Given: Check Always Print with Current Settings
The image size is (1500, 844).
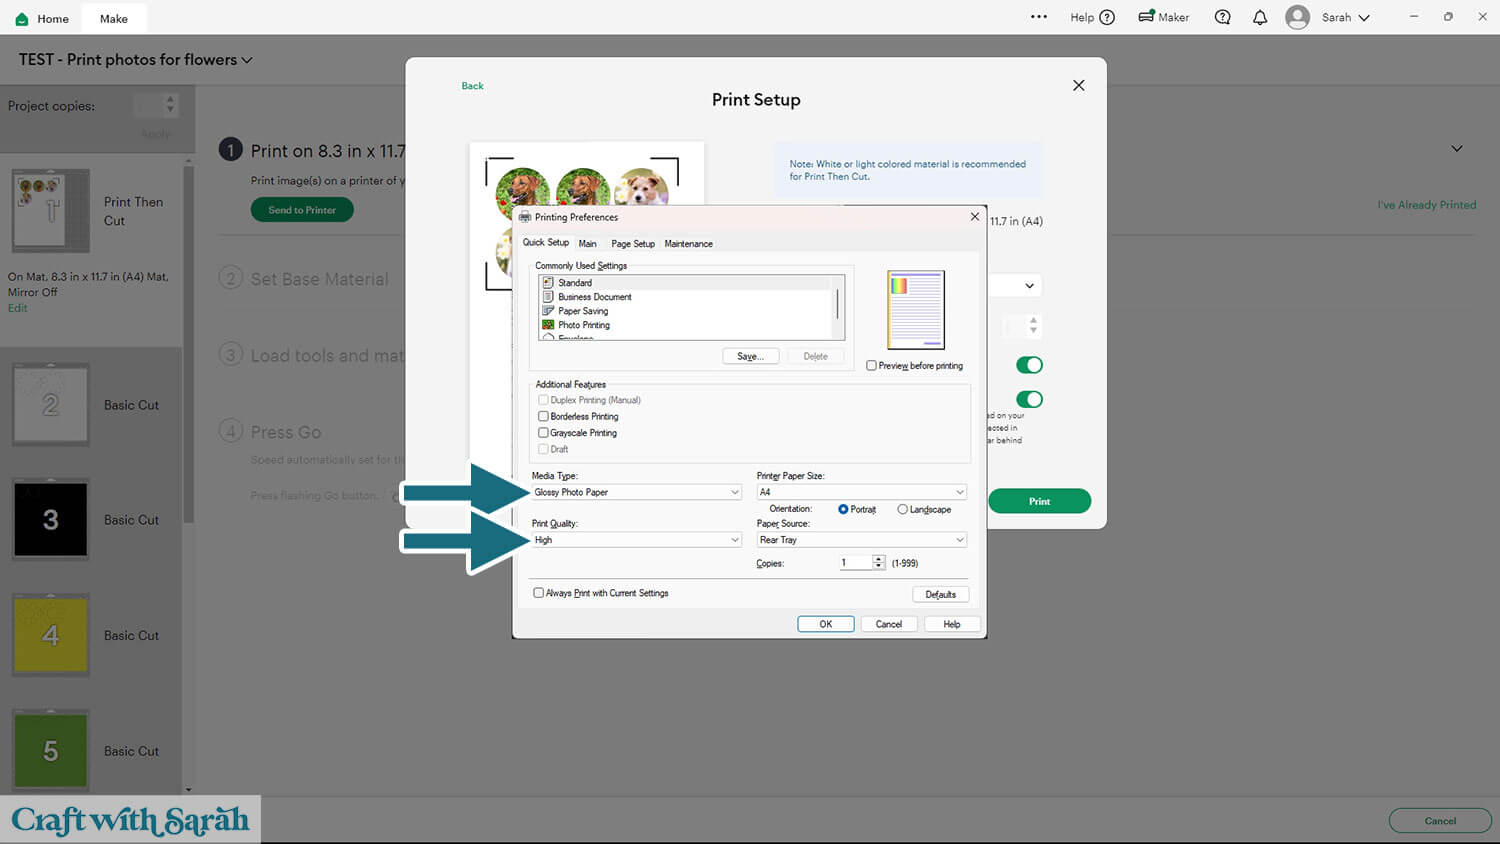Looking at the screenshot, I should 538,593.
